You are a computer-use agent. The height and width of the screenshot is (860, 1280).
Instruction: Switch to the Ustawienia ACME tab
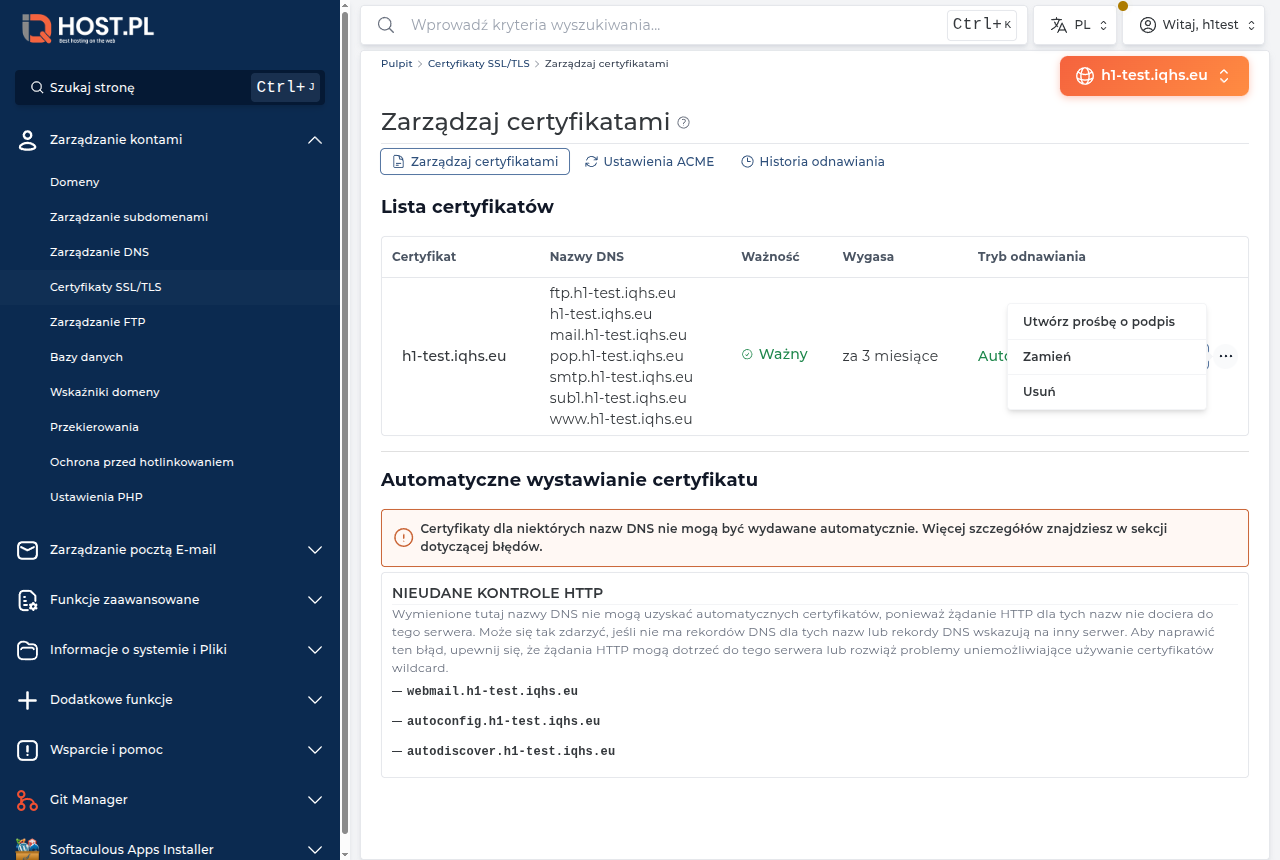[650, 161]
